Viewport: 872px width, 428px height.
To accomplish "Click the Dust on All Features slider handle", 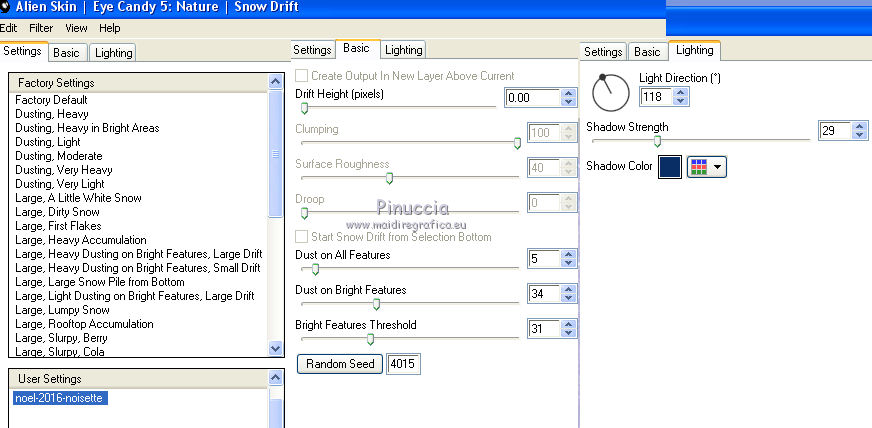I will pos(315,270).
